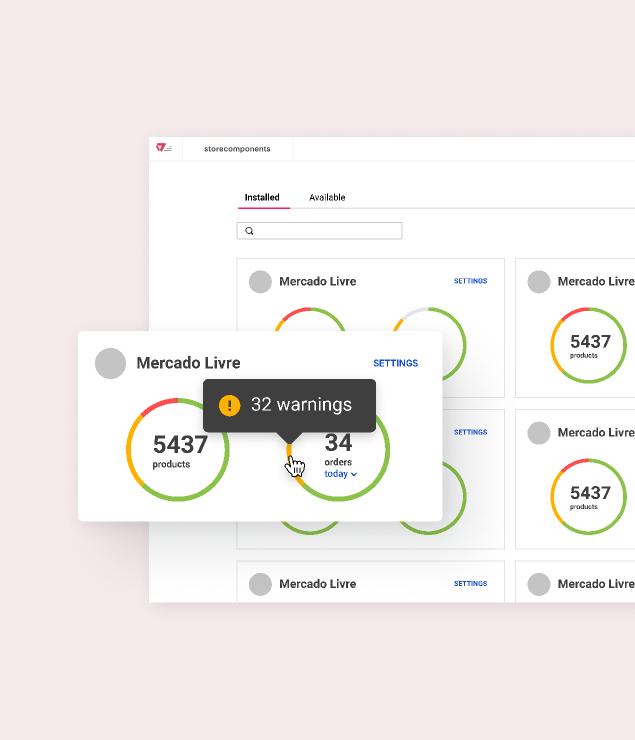Click the search magnifier icon
635x740 pixels.
[250, 231]
